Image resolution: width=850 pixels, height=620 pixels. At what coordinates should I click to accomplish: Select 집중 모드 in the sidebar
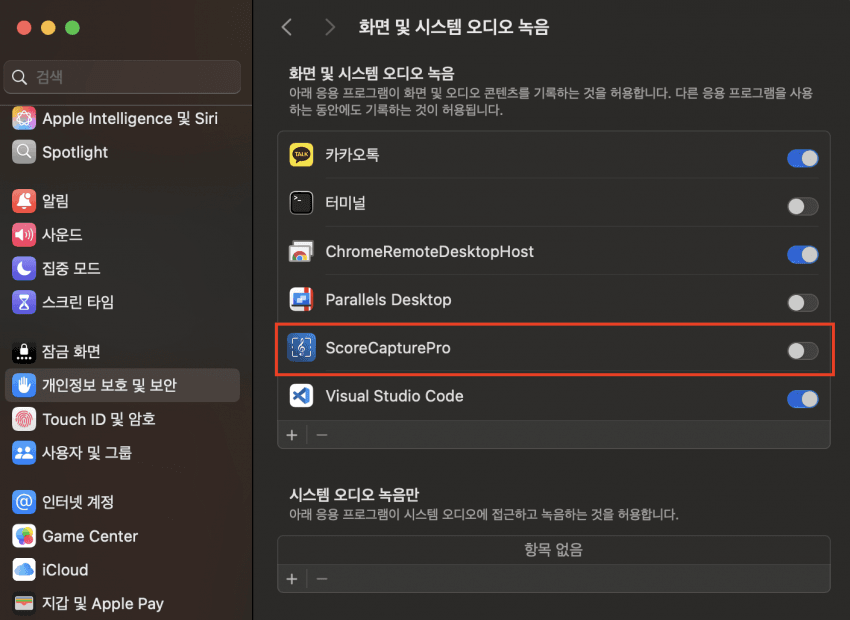click(x=70, y=268)
